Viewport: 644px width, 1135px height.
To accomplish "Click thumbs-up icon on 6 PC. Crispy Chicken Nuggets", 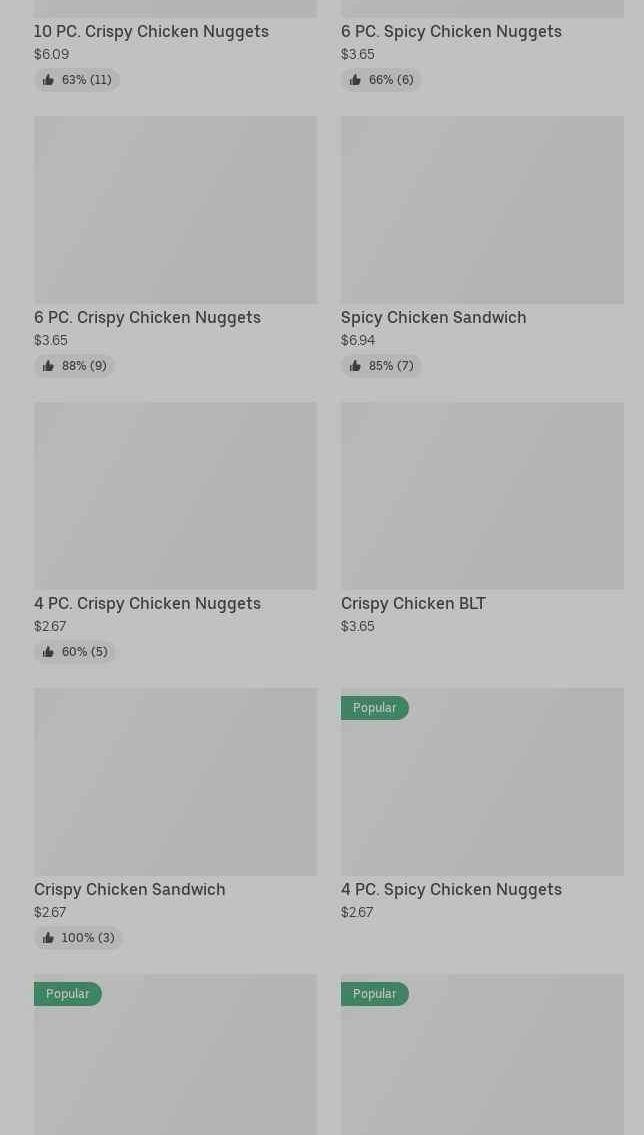I will pos(48,366).
